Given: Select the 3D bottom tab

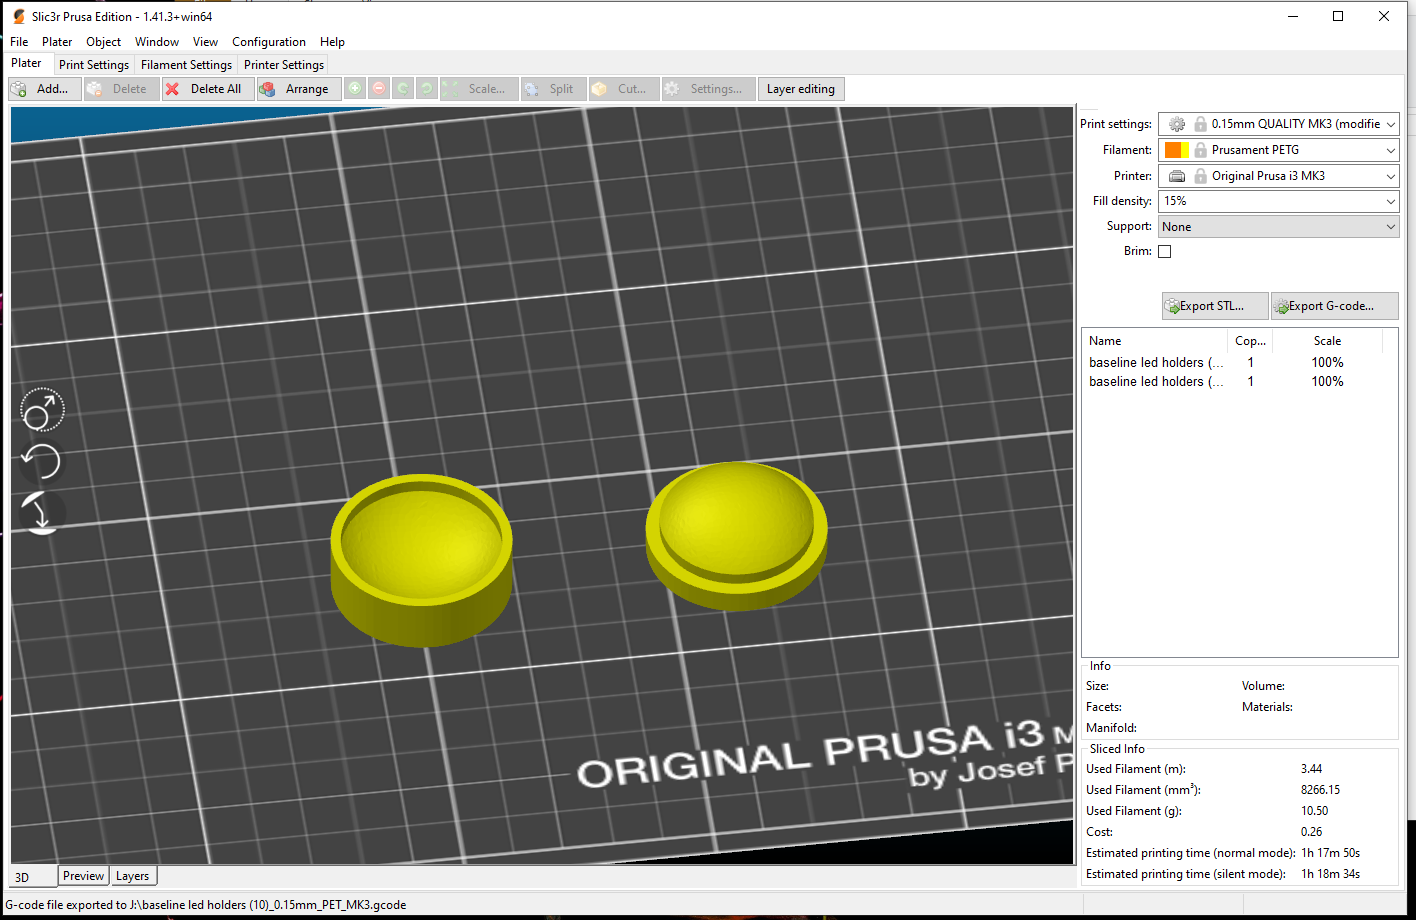Looking at the screenshot, I should coord(33,877).
